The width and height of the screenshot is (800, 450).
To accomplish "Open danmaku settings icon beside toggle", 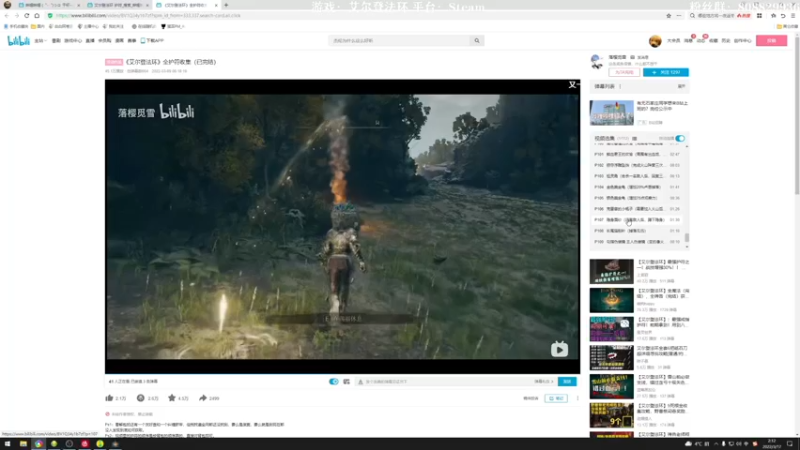I will [x=346, y=382].
